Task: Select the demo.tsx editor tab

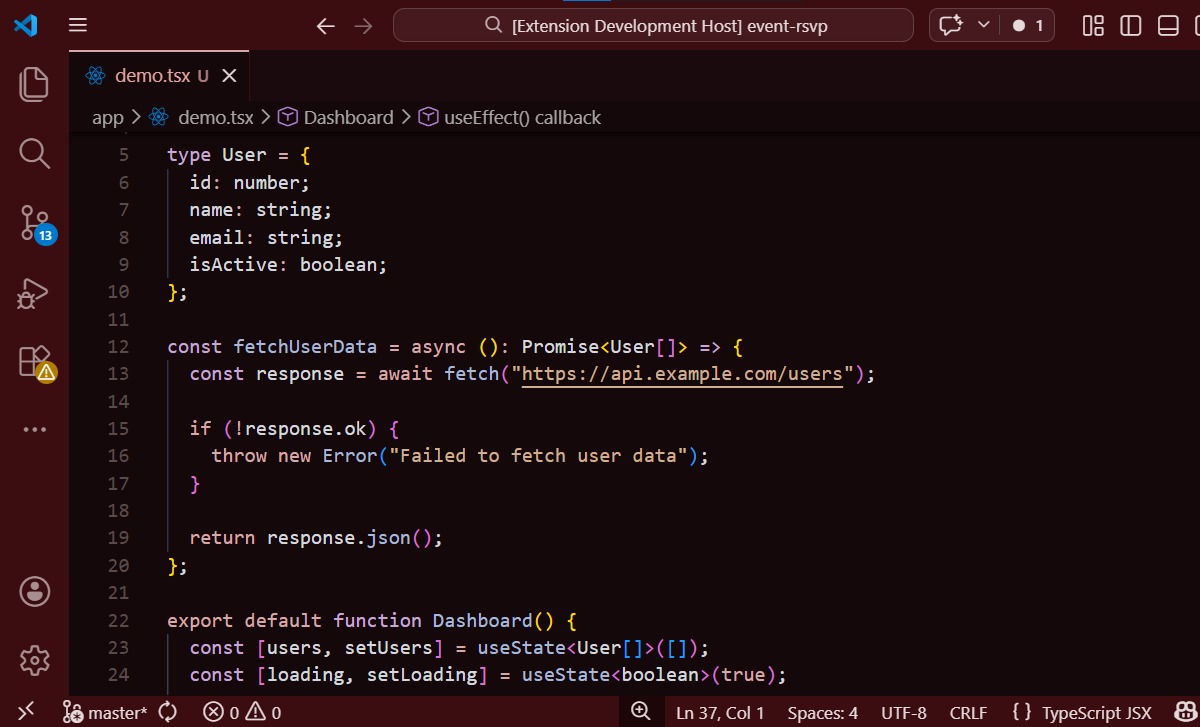Action: [x=160, y=75]
